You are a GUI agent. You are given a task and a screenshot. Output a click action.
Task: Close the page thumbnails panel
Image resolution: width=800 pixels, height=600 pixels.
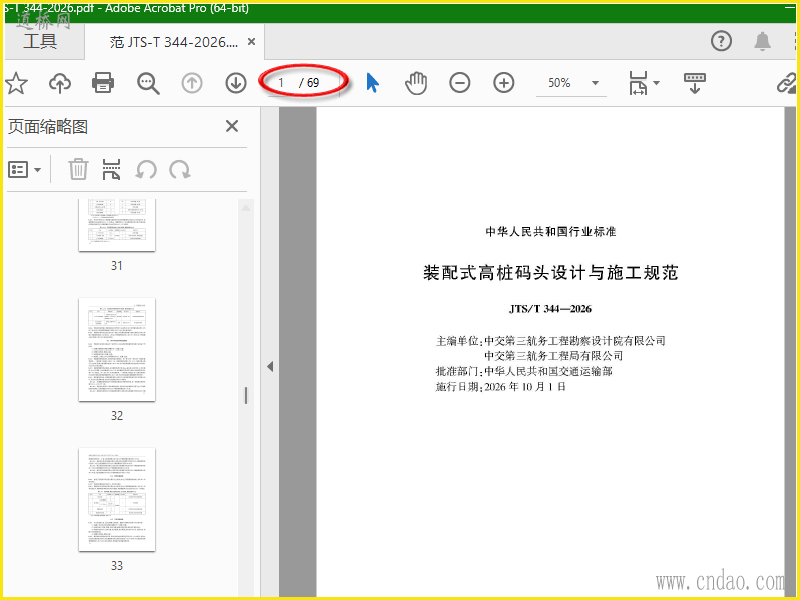pos(232,126)
